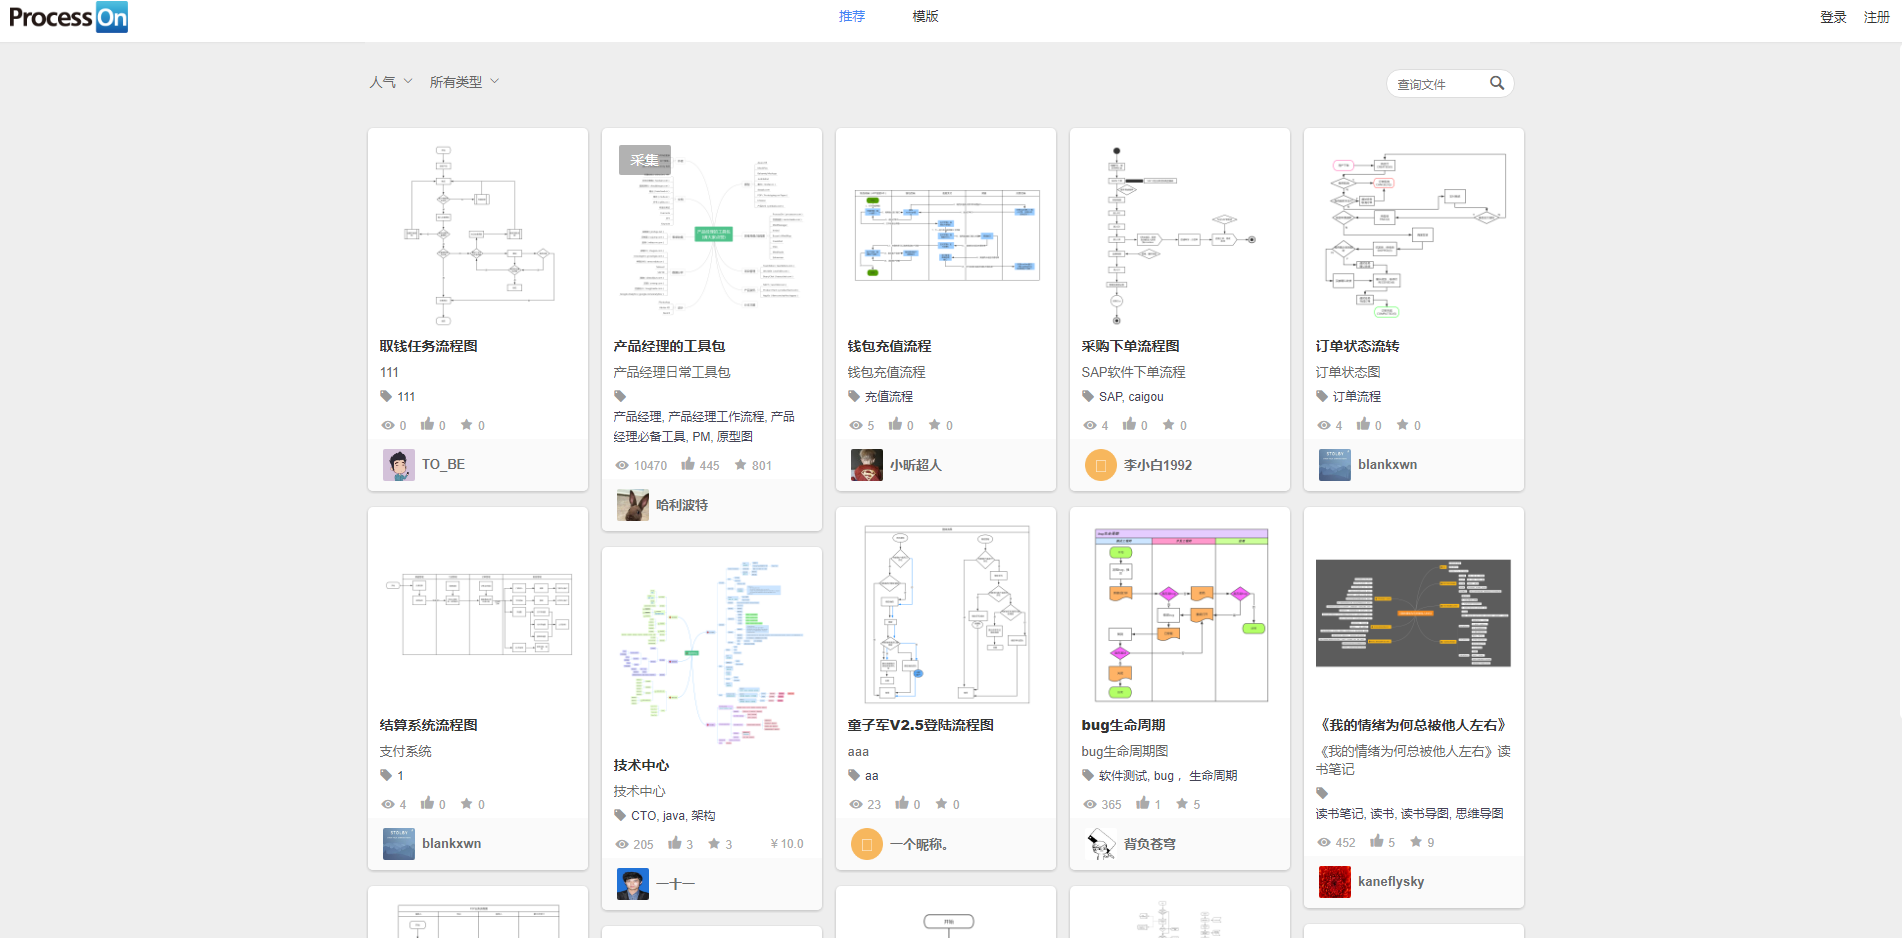
Task: Click the views eye icon on 产品经理的工具包
Action: (x=622, y=465)
